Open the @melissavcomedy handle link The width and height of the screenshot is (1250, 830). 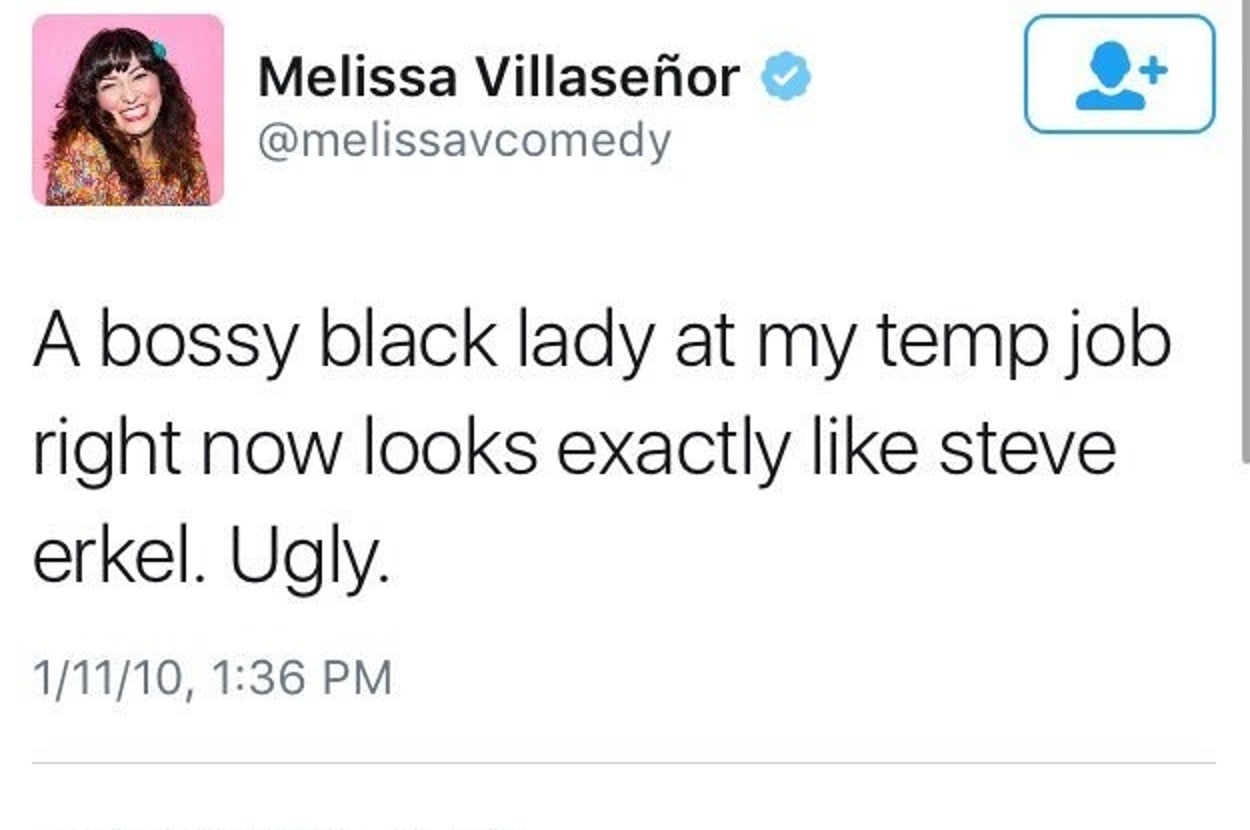tap(464, 142)
